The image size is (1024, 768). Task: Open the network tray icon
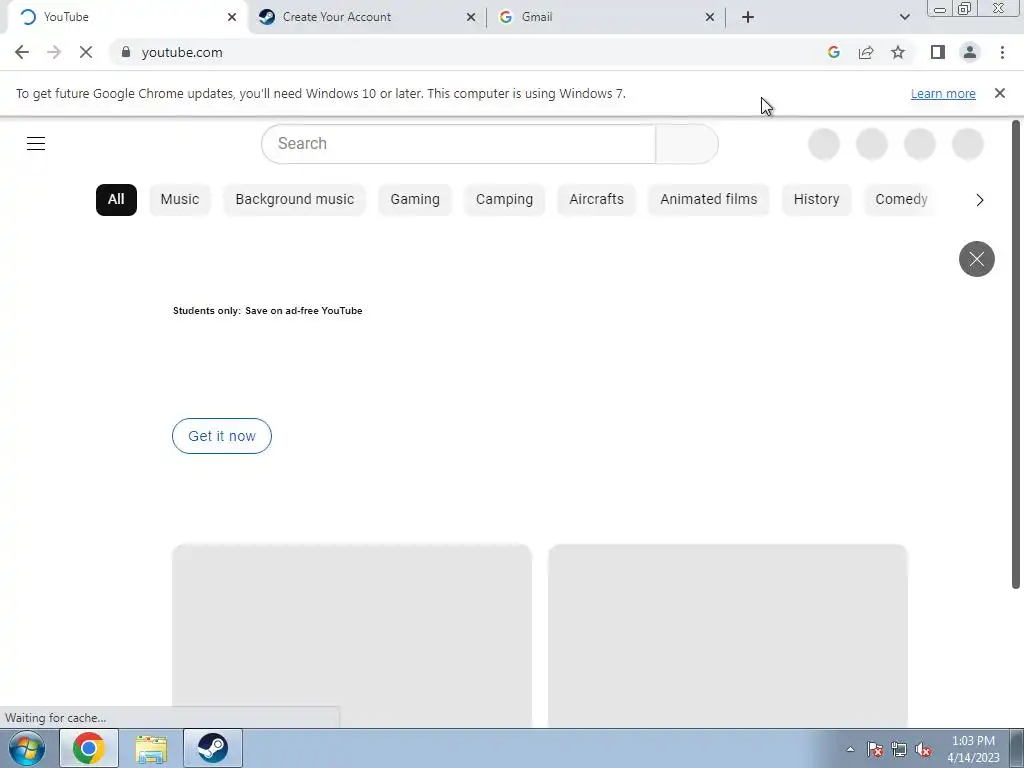(899, 749)
